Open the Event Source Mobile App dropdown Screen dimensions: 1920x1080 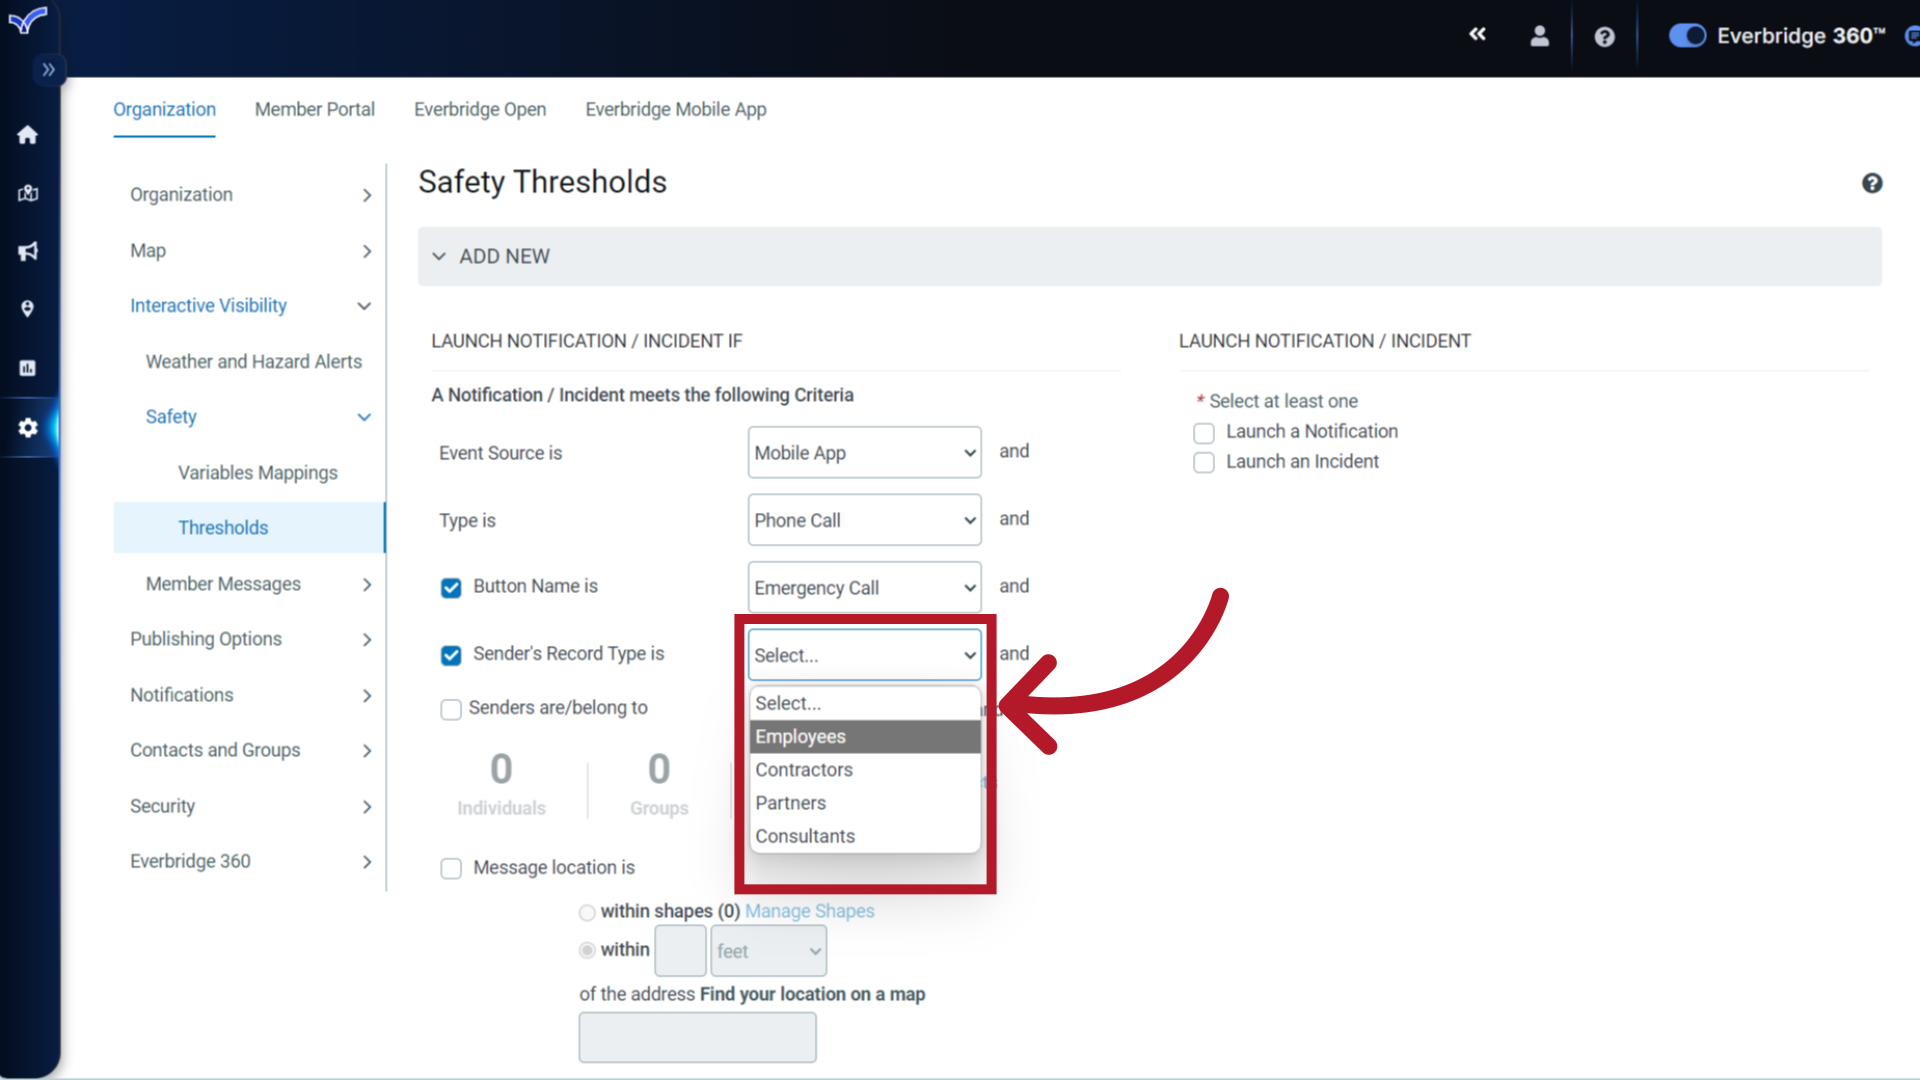point(863,452)
